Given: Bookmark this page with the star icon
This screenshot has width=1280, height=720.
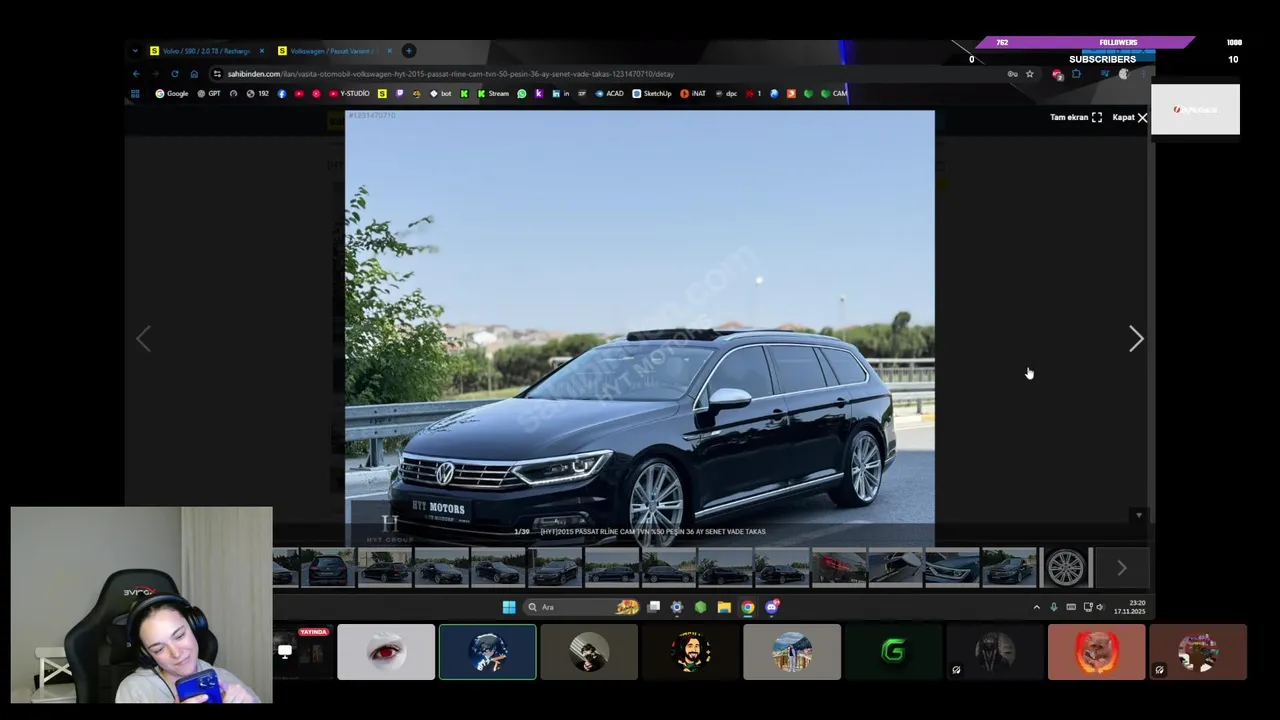Looking at the screenshot, I should click(x=1029, y=74).
